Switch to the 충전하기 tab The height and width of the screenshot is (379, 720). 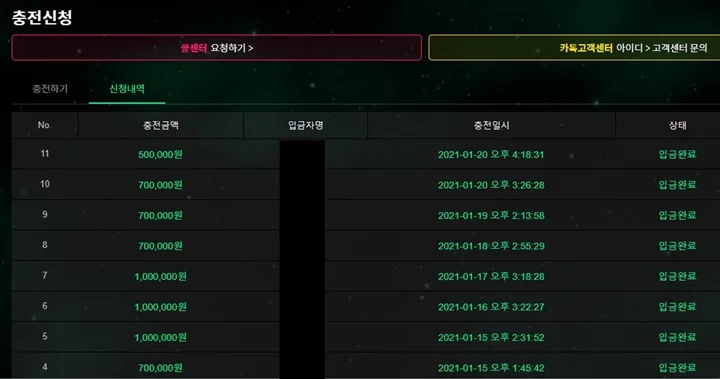tap(50, 89)
